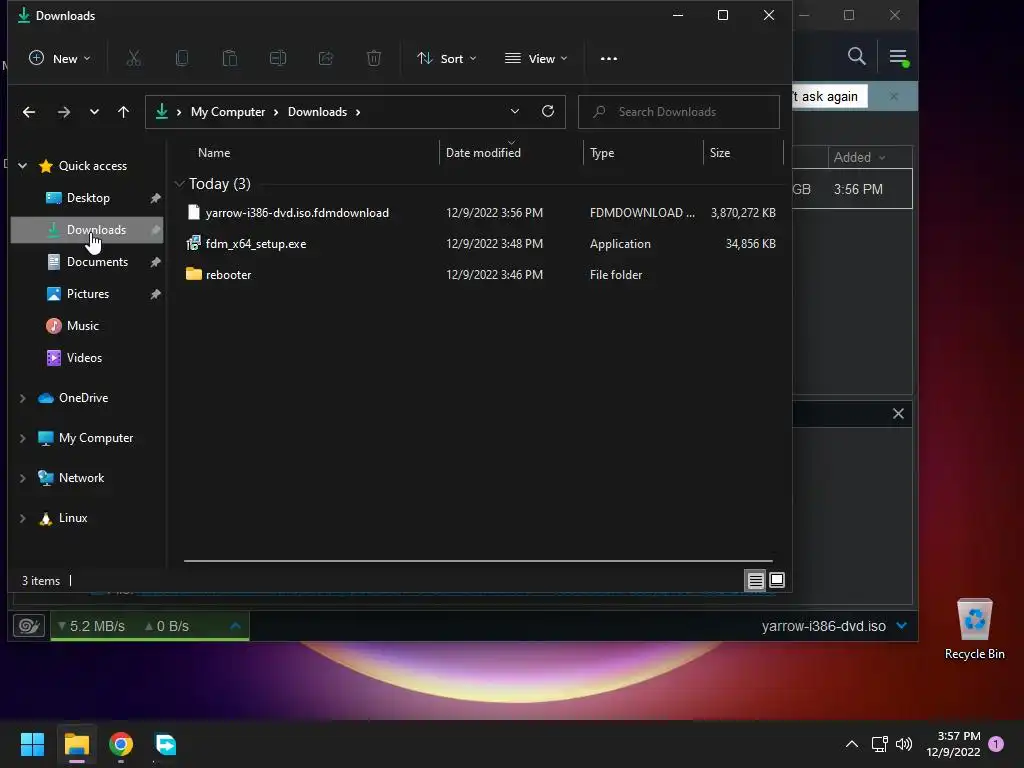Click Google Chrome taskbar icon
This screenshot has height=768, width=1024.
(x=121, y=744)
